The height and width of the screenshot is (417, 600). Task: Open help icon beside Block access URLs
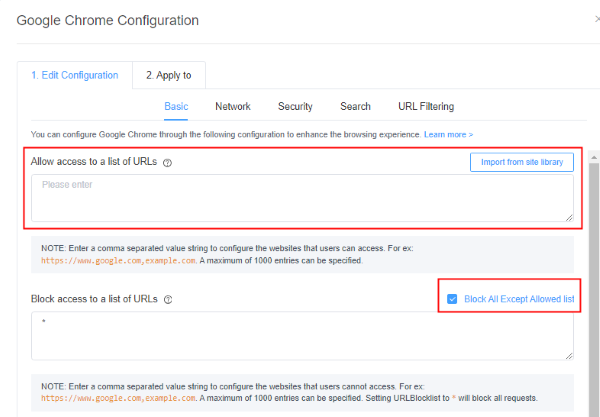click(x=168, y=300)
